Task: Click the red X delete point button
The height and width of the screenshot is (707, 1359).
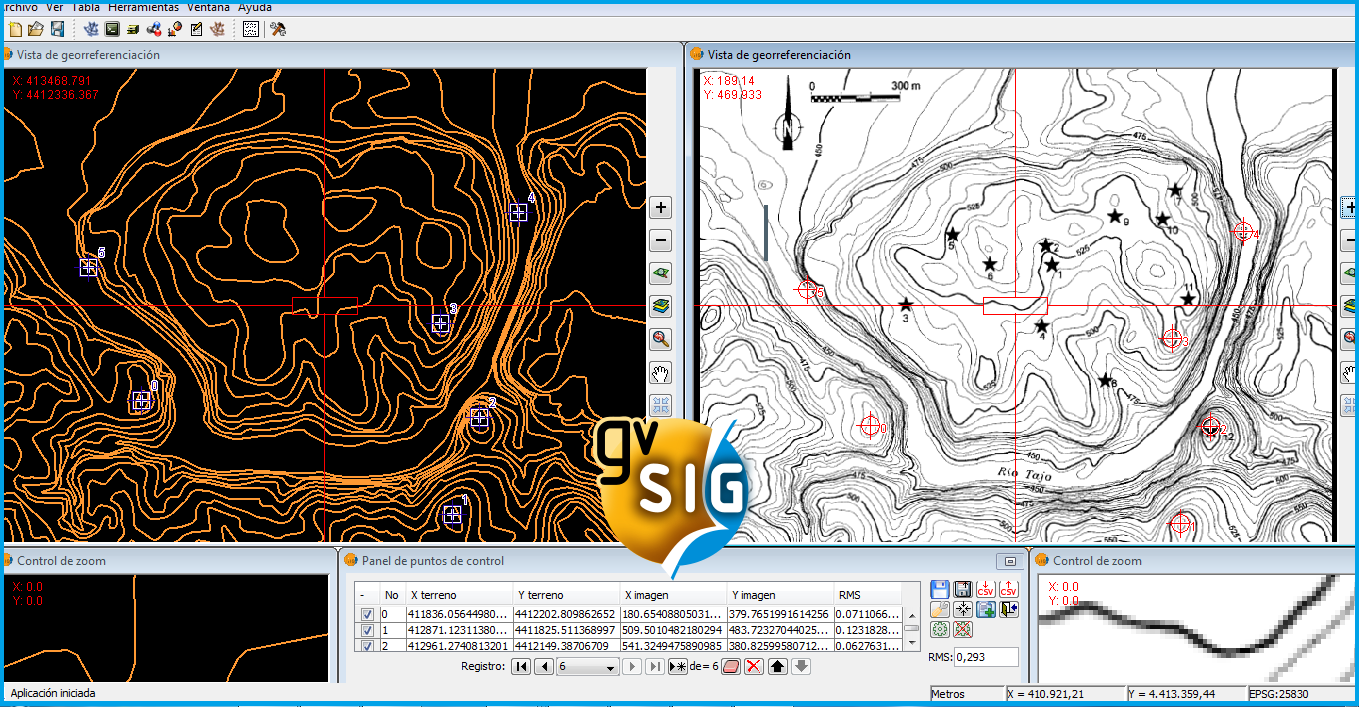Action: tap(754, 667)
